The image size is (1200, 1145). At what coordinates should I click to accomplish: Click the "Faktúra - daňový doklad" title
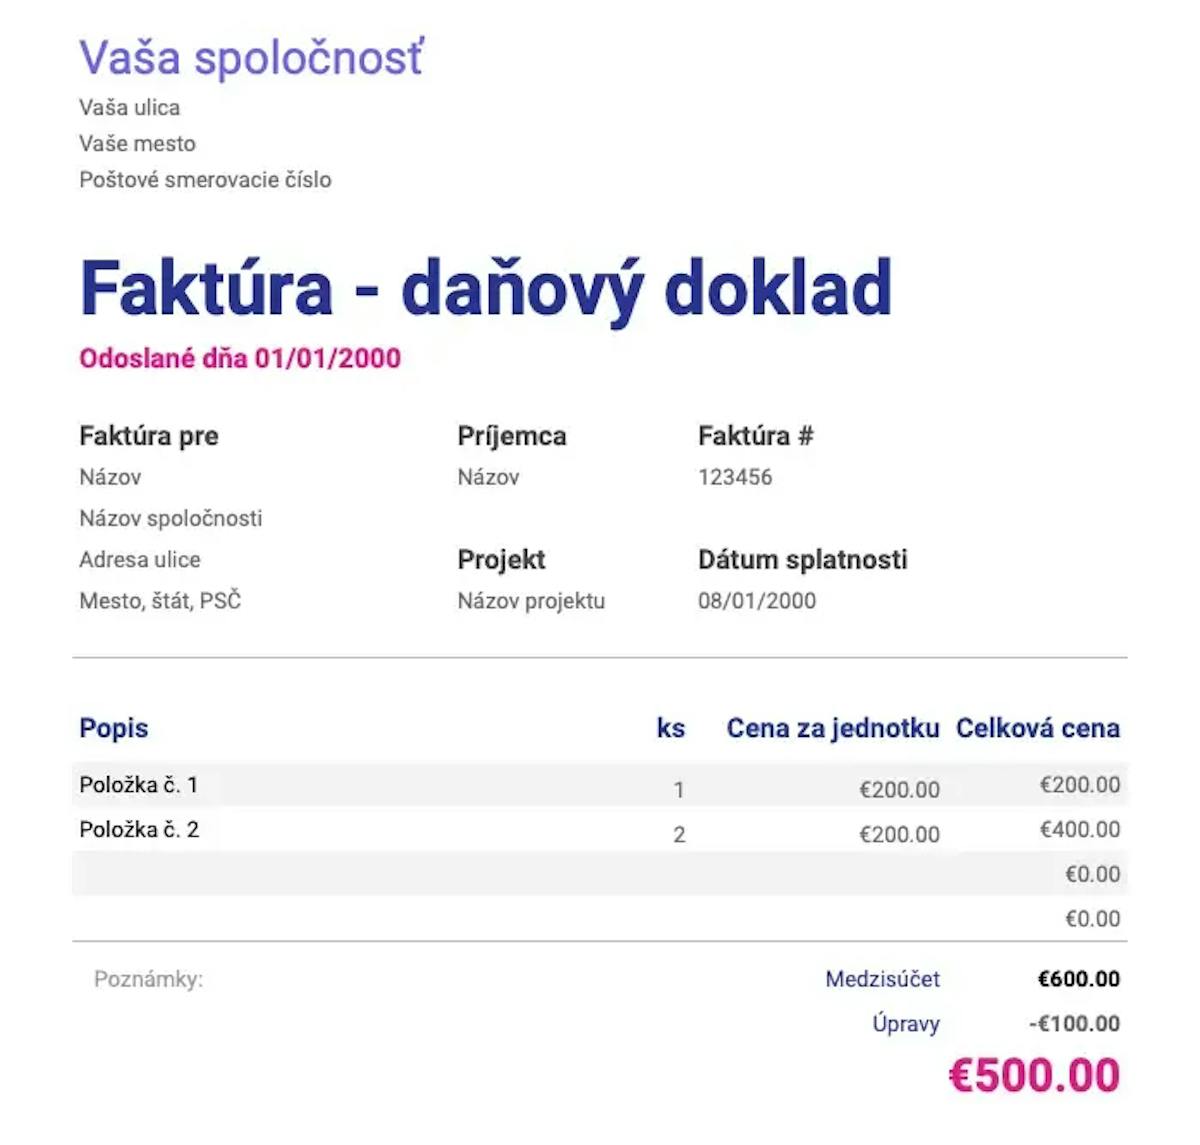pyautogui.click(x=485, y=288)
